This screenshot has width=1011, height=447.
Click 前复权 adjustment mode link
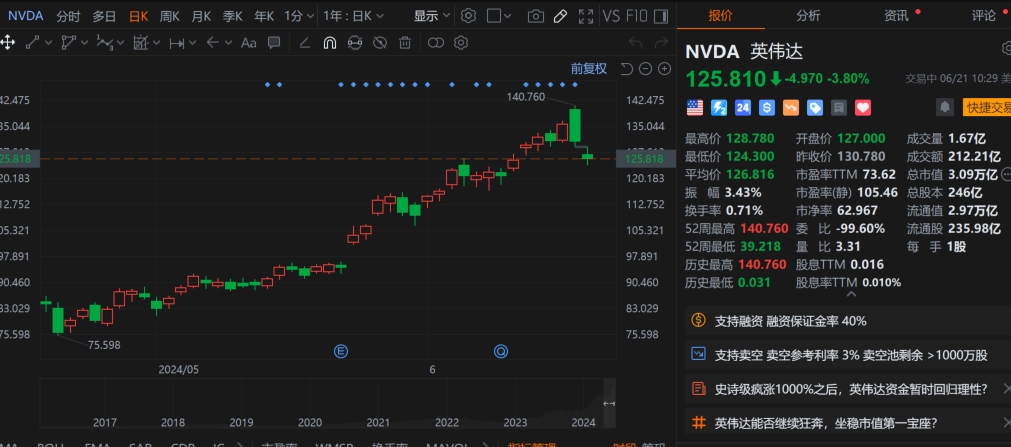pyautogui.click(x=589, y=69)
